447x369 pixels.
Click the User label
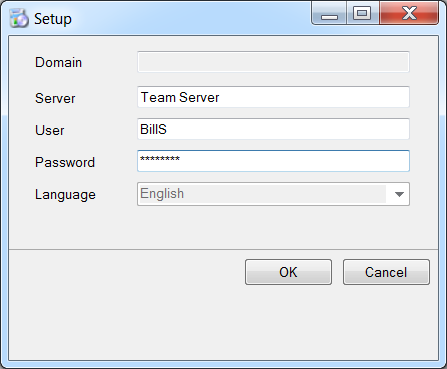click(x=50, y=130)
